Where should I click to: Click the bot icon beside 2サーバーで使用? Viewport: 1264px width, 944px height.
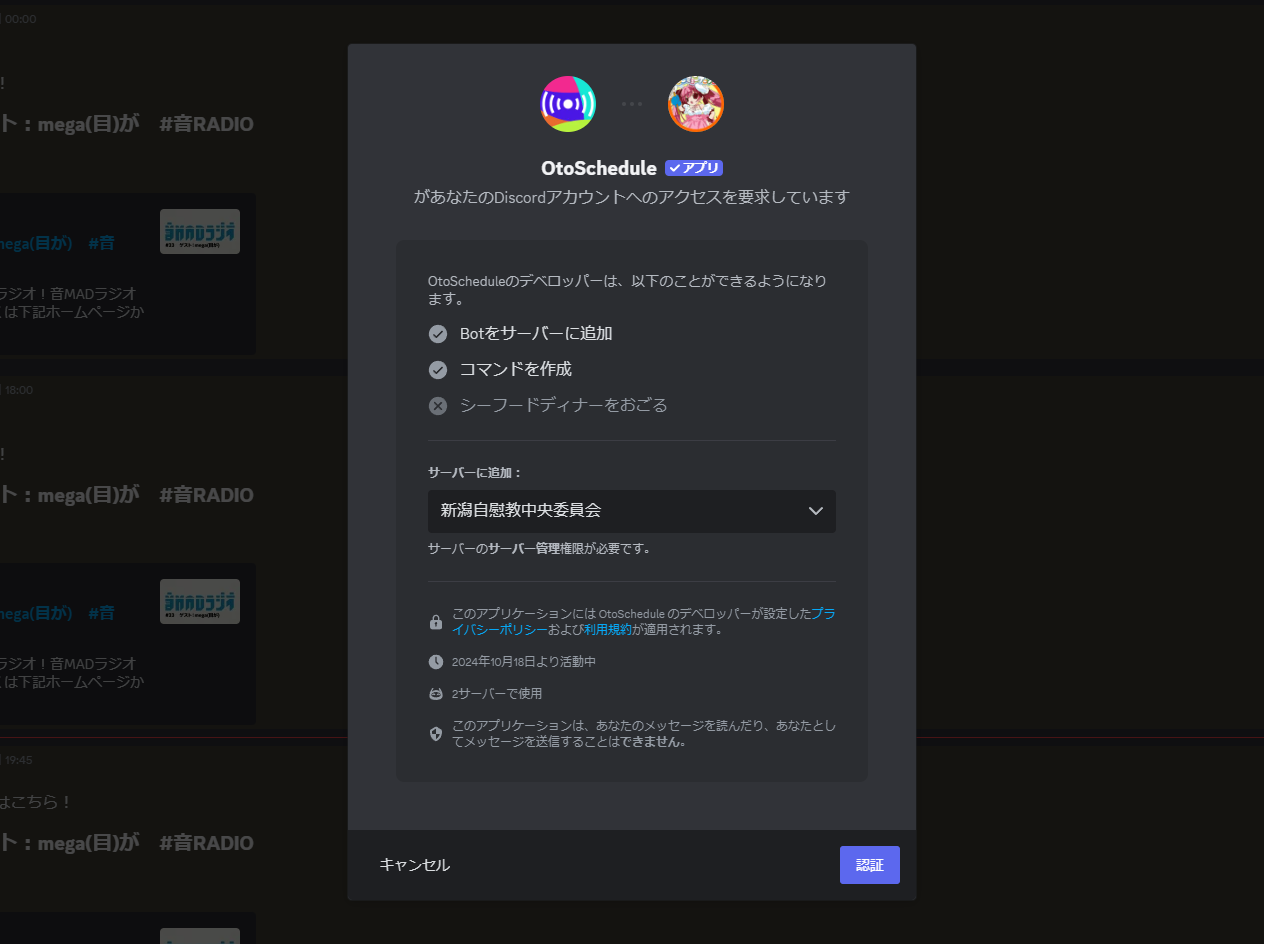436,694
